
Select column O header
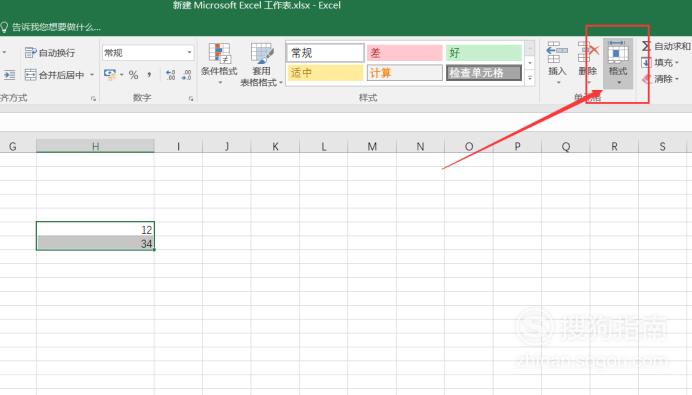[469, 147]
